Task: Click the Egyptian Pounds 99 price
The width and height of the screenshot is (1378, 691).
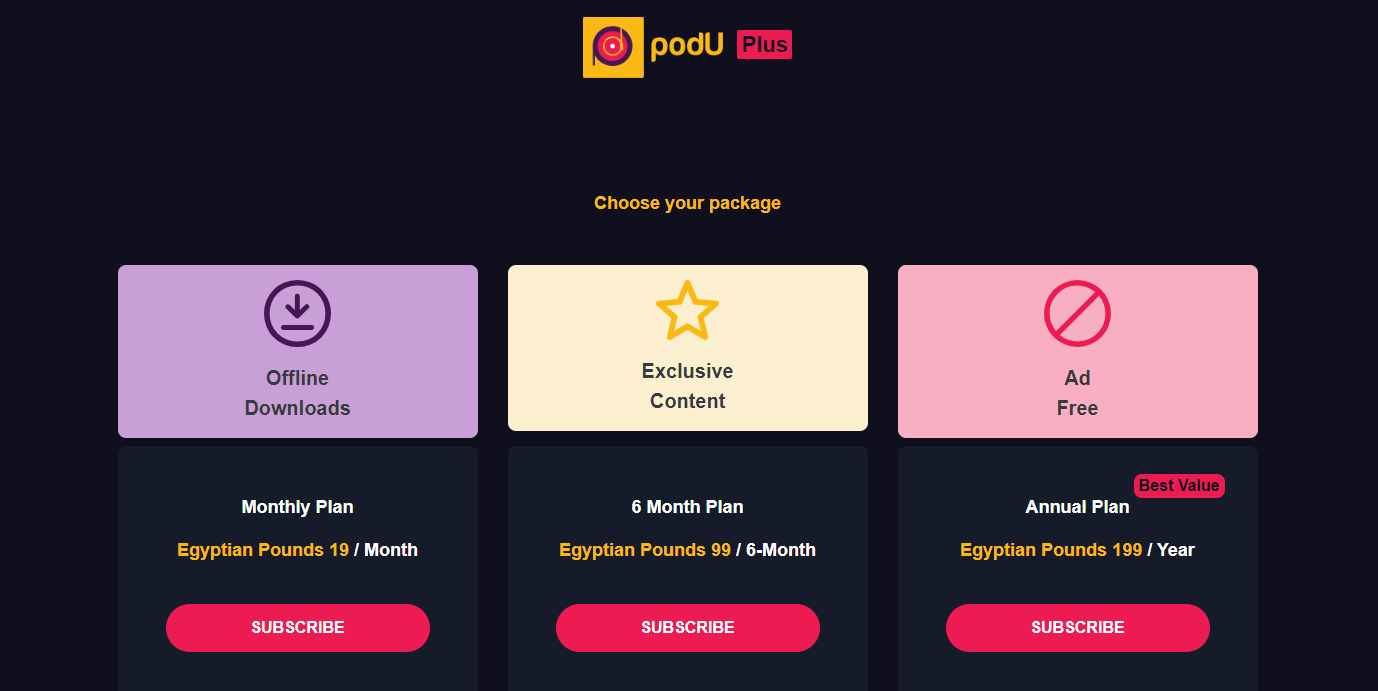Action: [645, 550]
